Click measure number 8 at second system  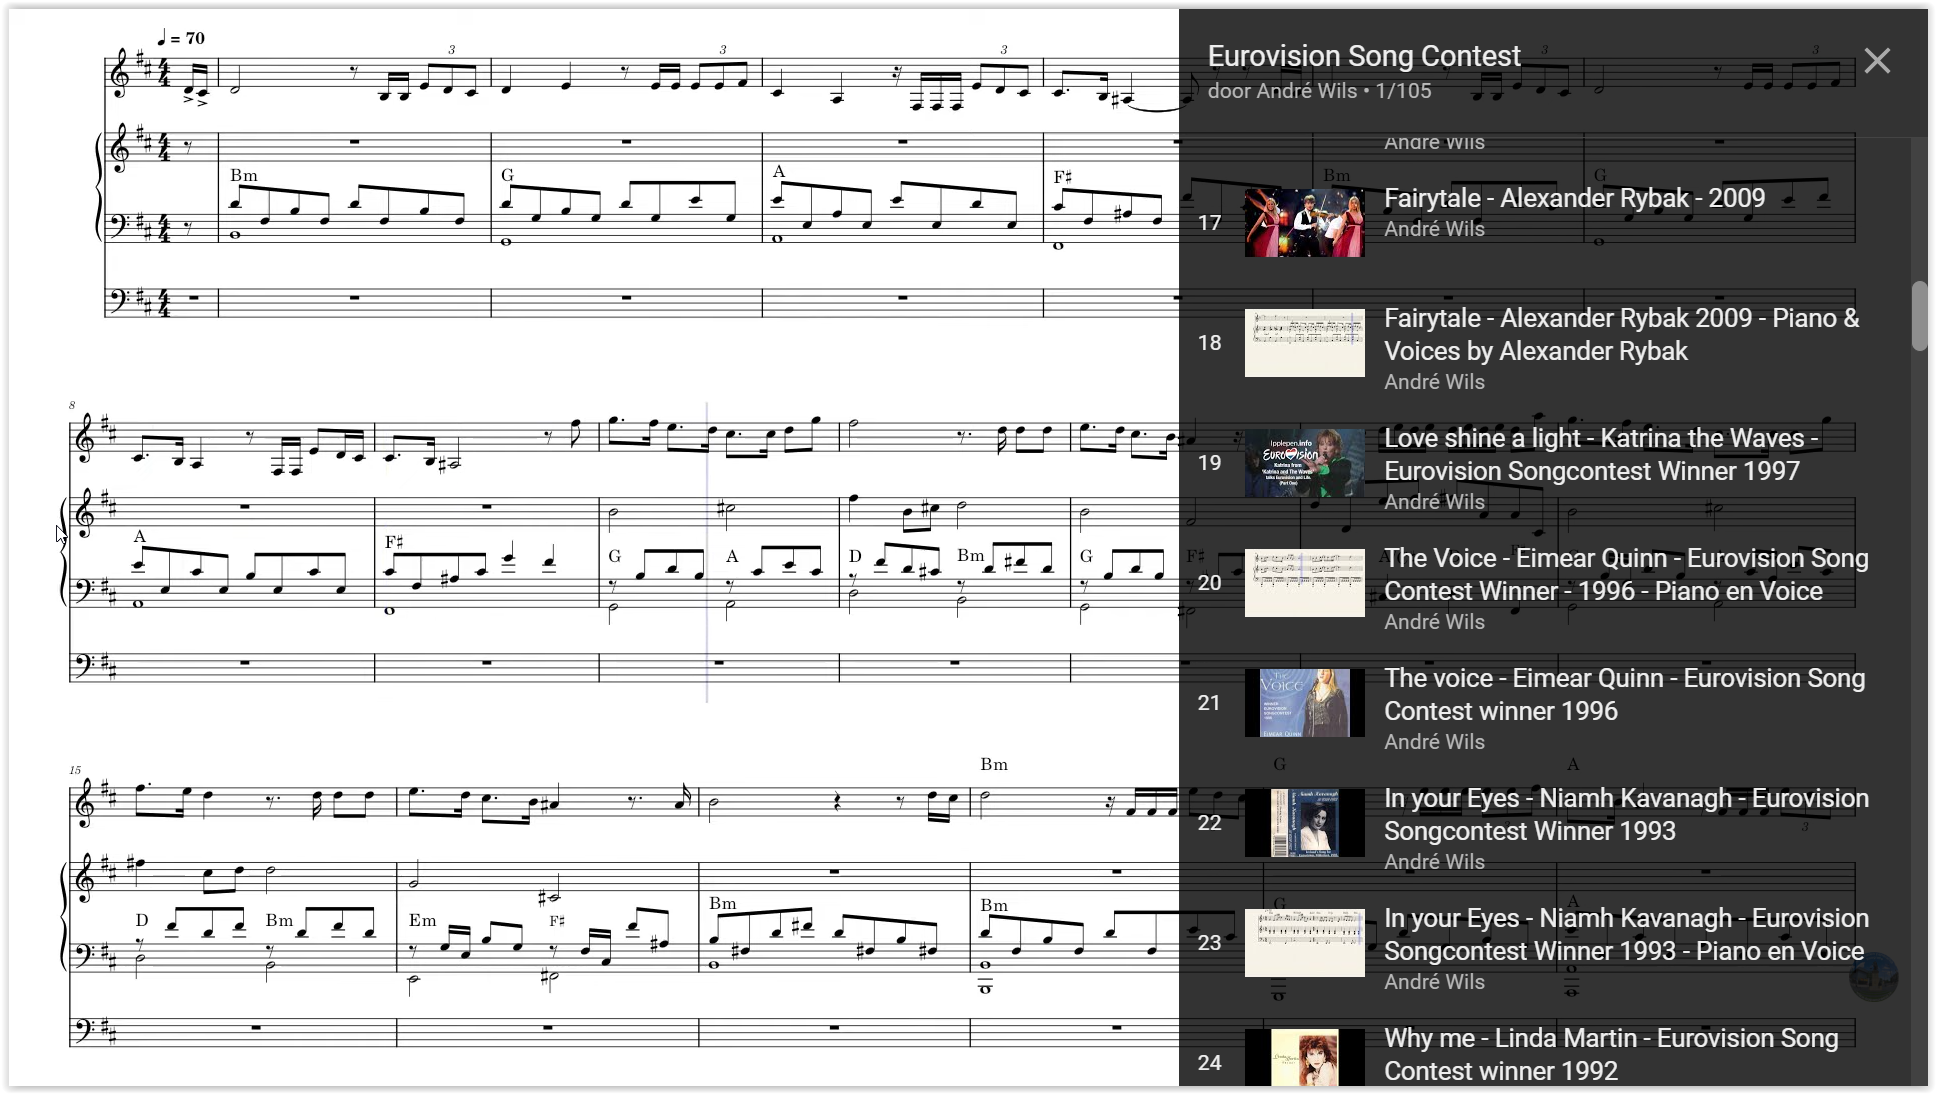click(x=72, y=405)
